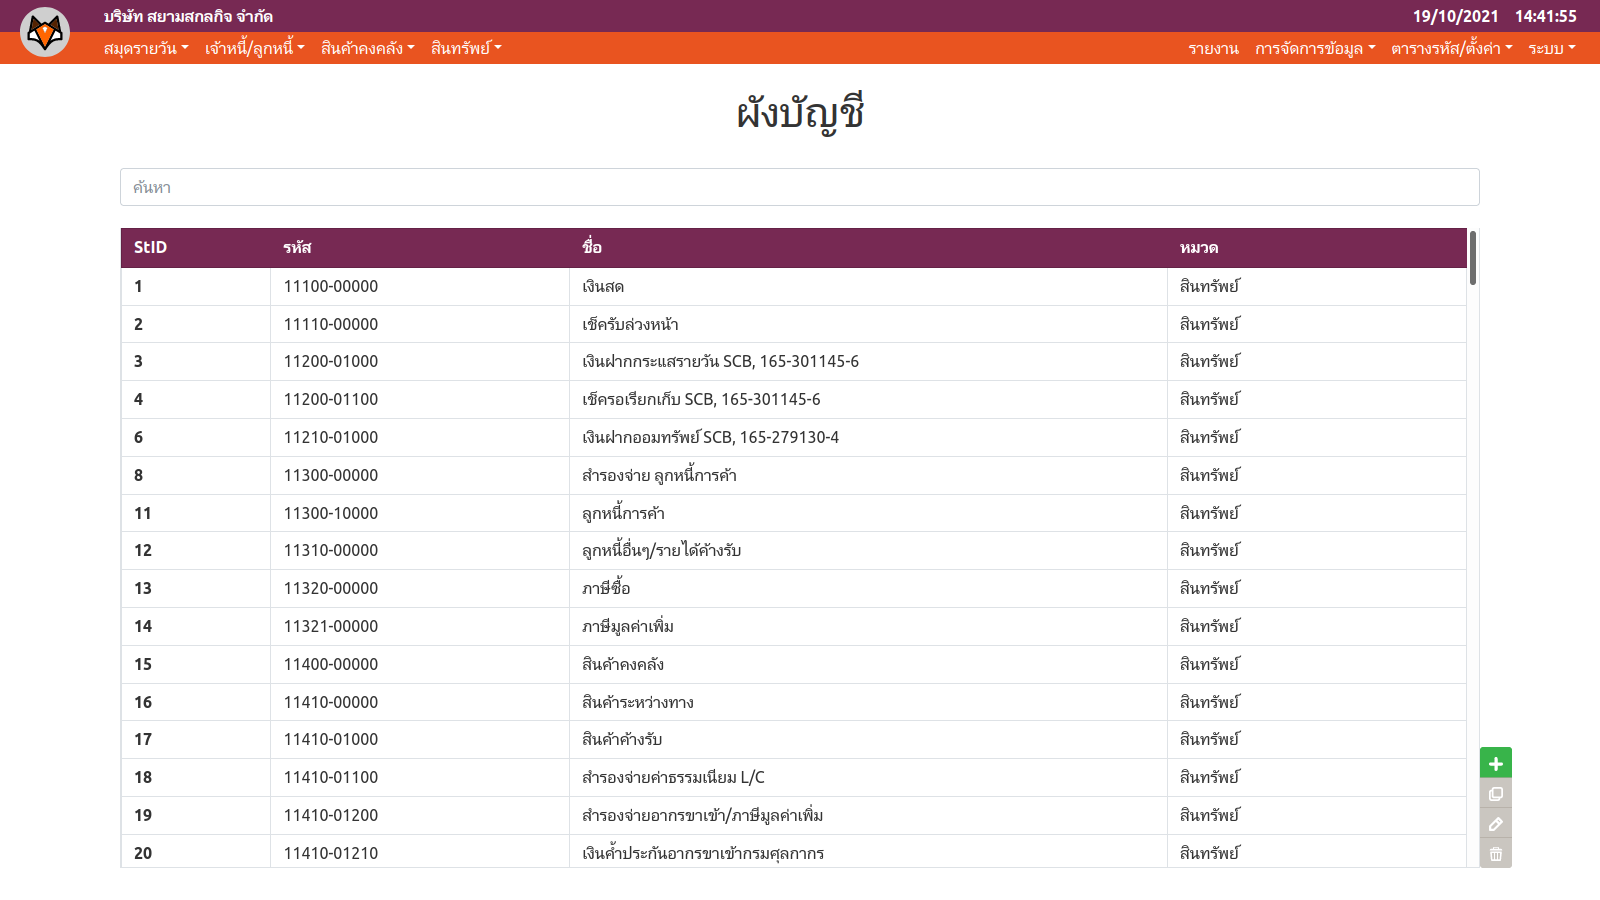Screen dimensions: 1600x900
Task: Open the รายงาน page link
Action: point(1213,48)
